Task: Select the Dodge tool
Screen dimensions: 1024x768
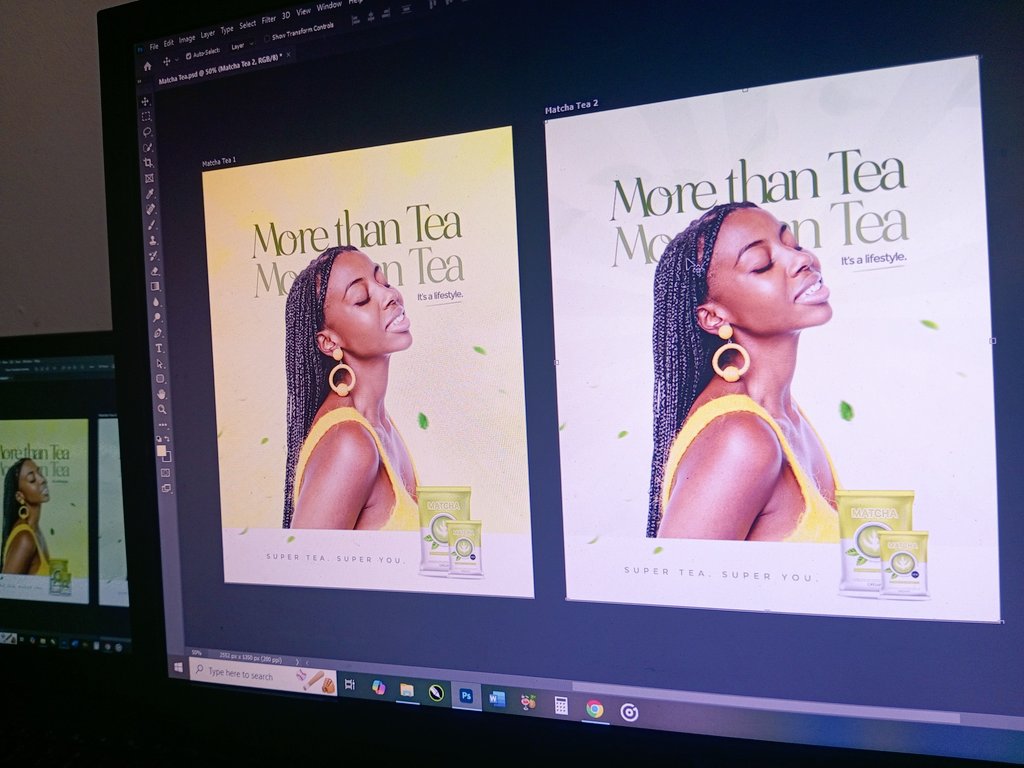Action: point(157,317)
